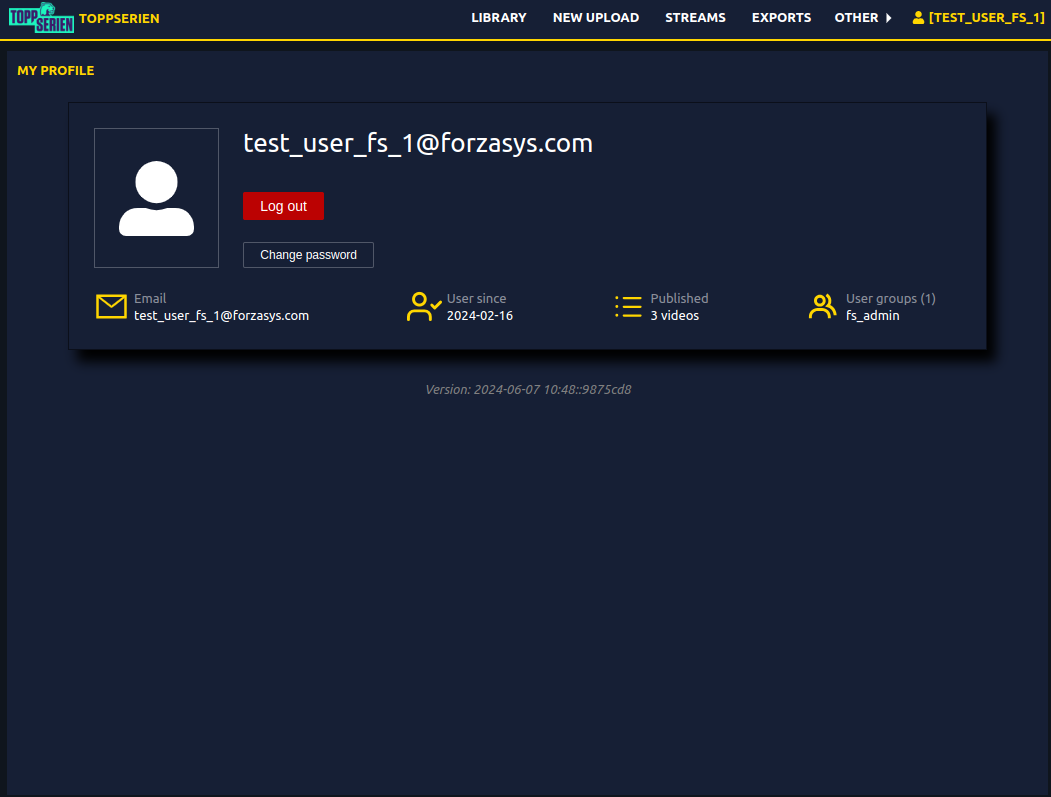Click the 'User groups' people icon

point(822,306)
